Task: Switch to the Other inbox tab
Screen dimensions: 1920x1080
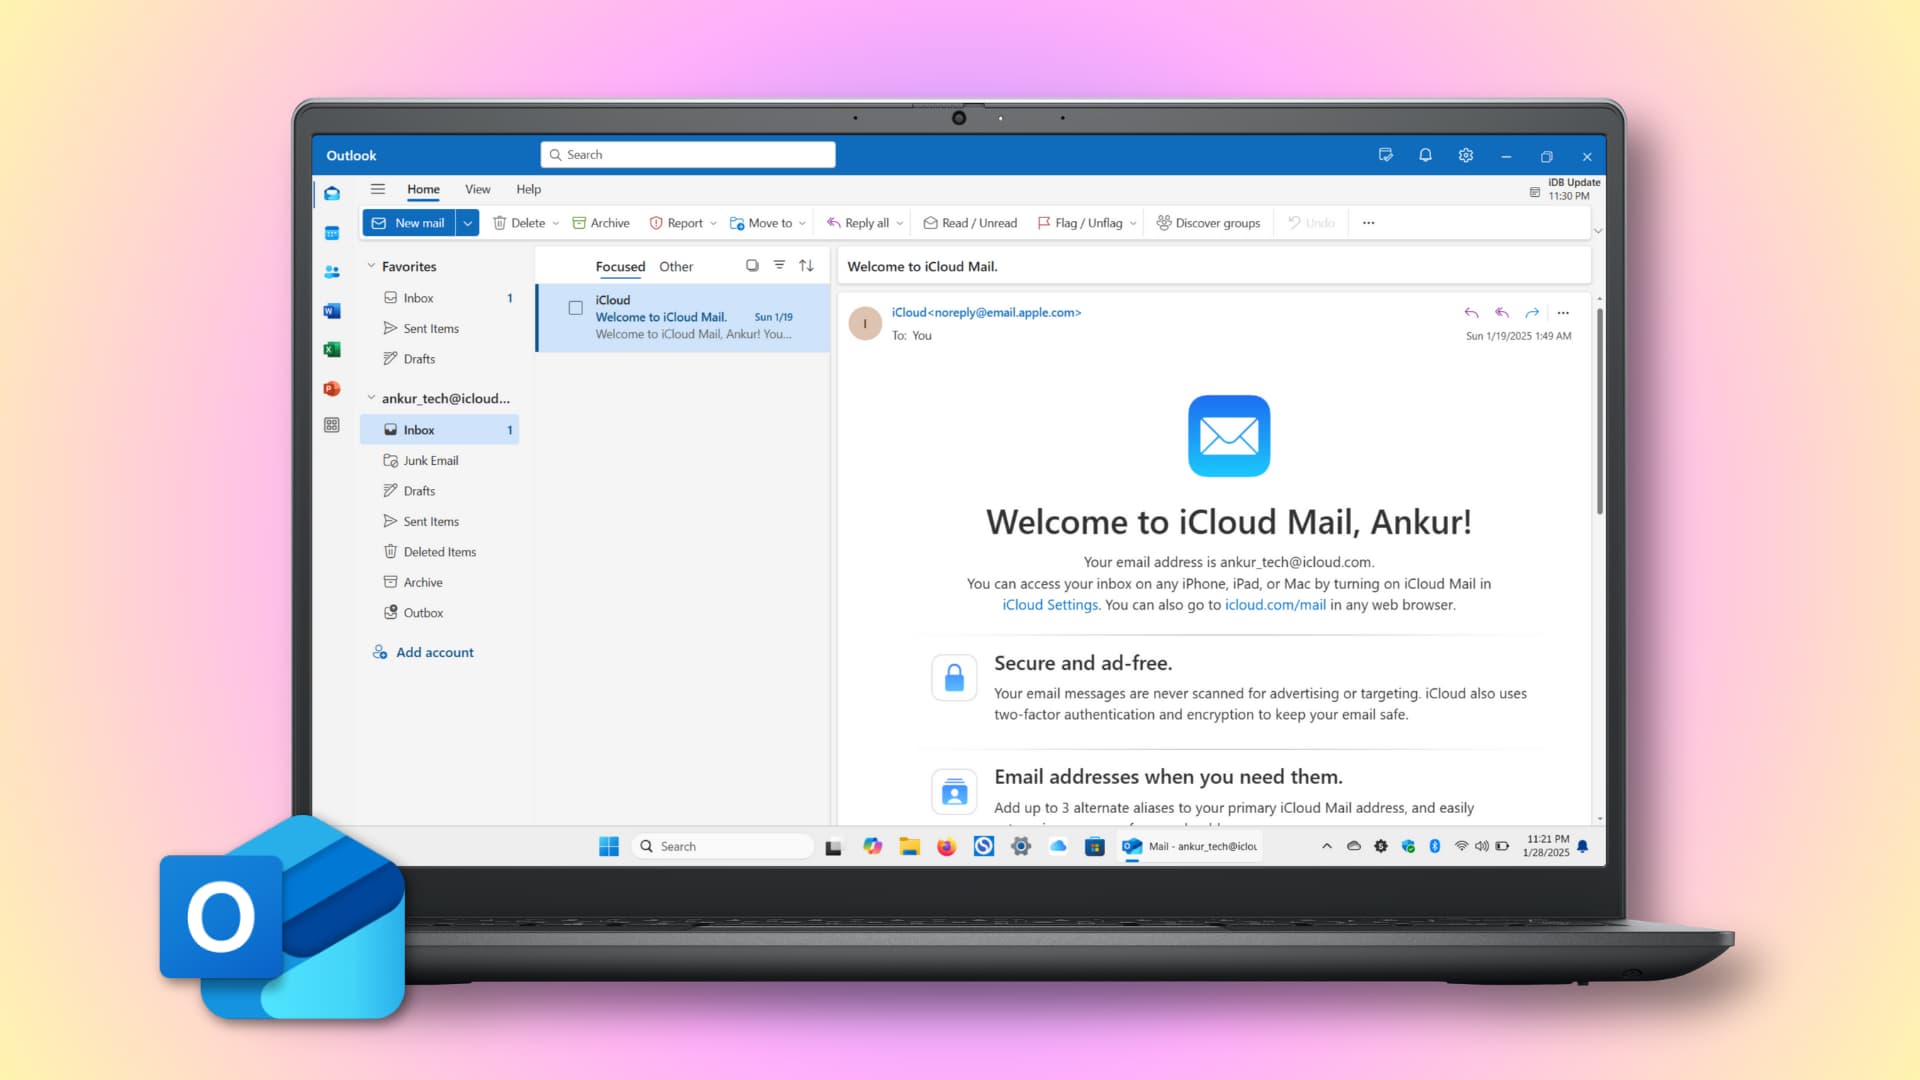Action: click(x=676, y=266)
